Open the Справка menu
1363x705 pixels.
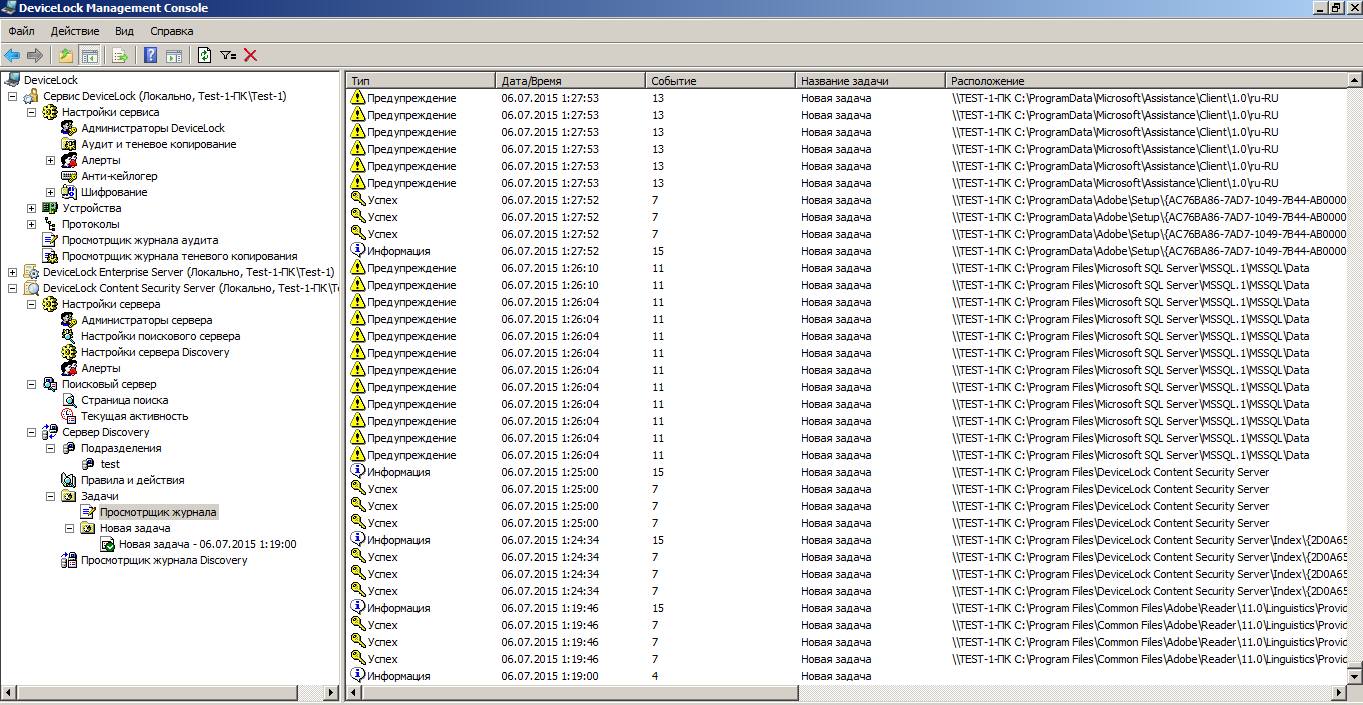click(x=172, y=31)
